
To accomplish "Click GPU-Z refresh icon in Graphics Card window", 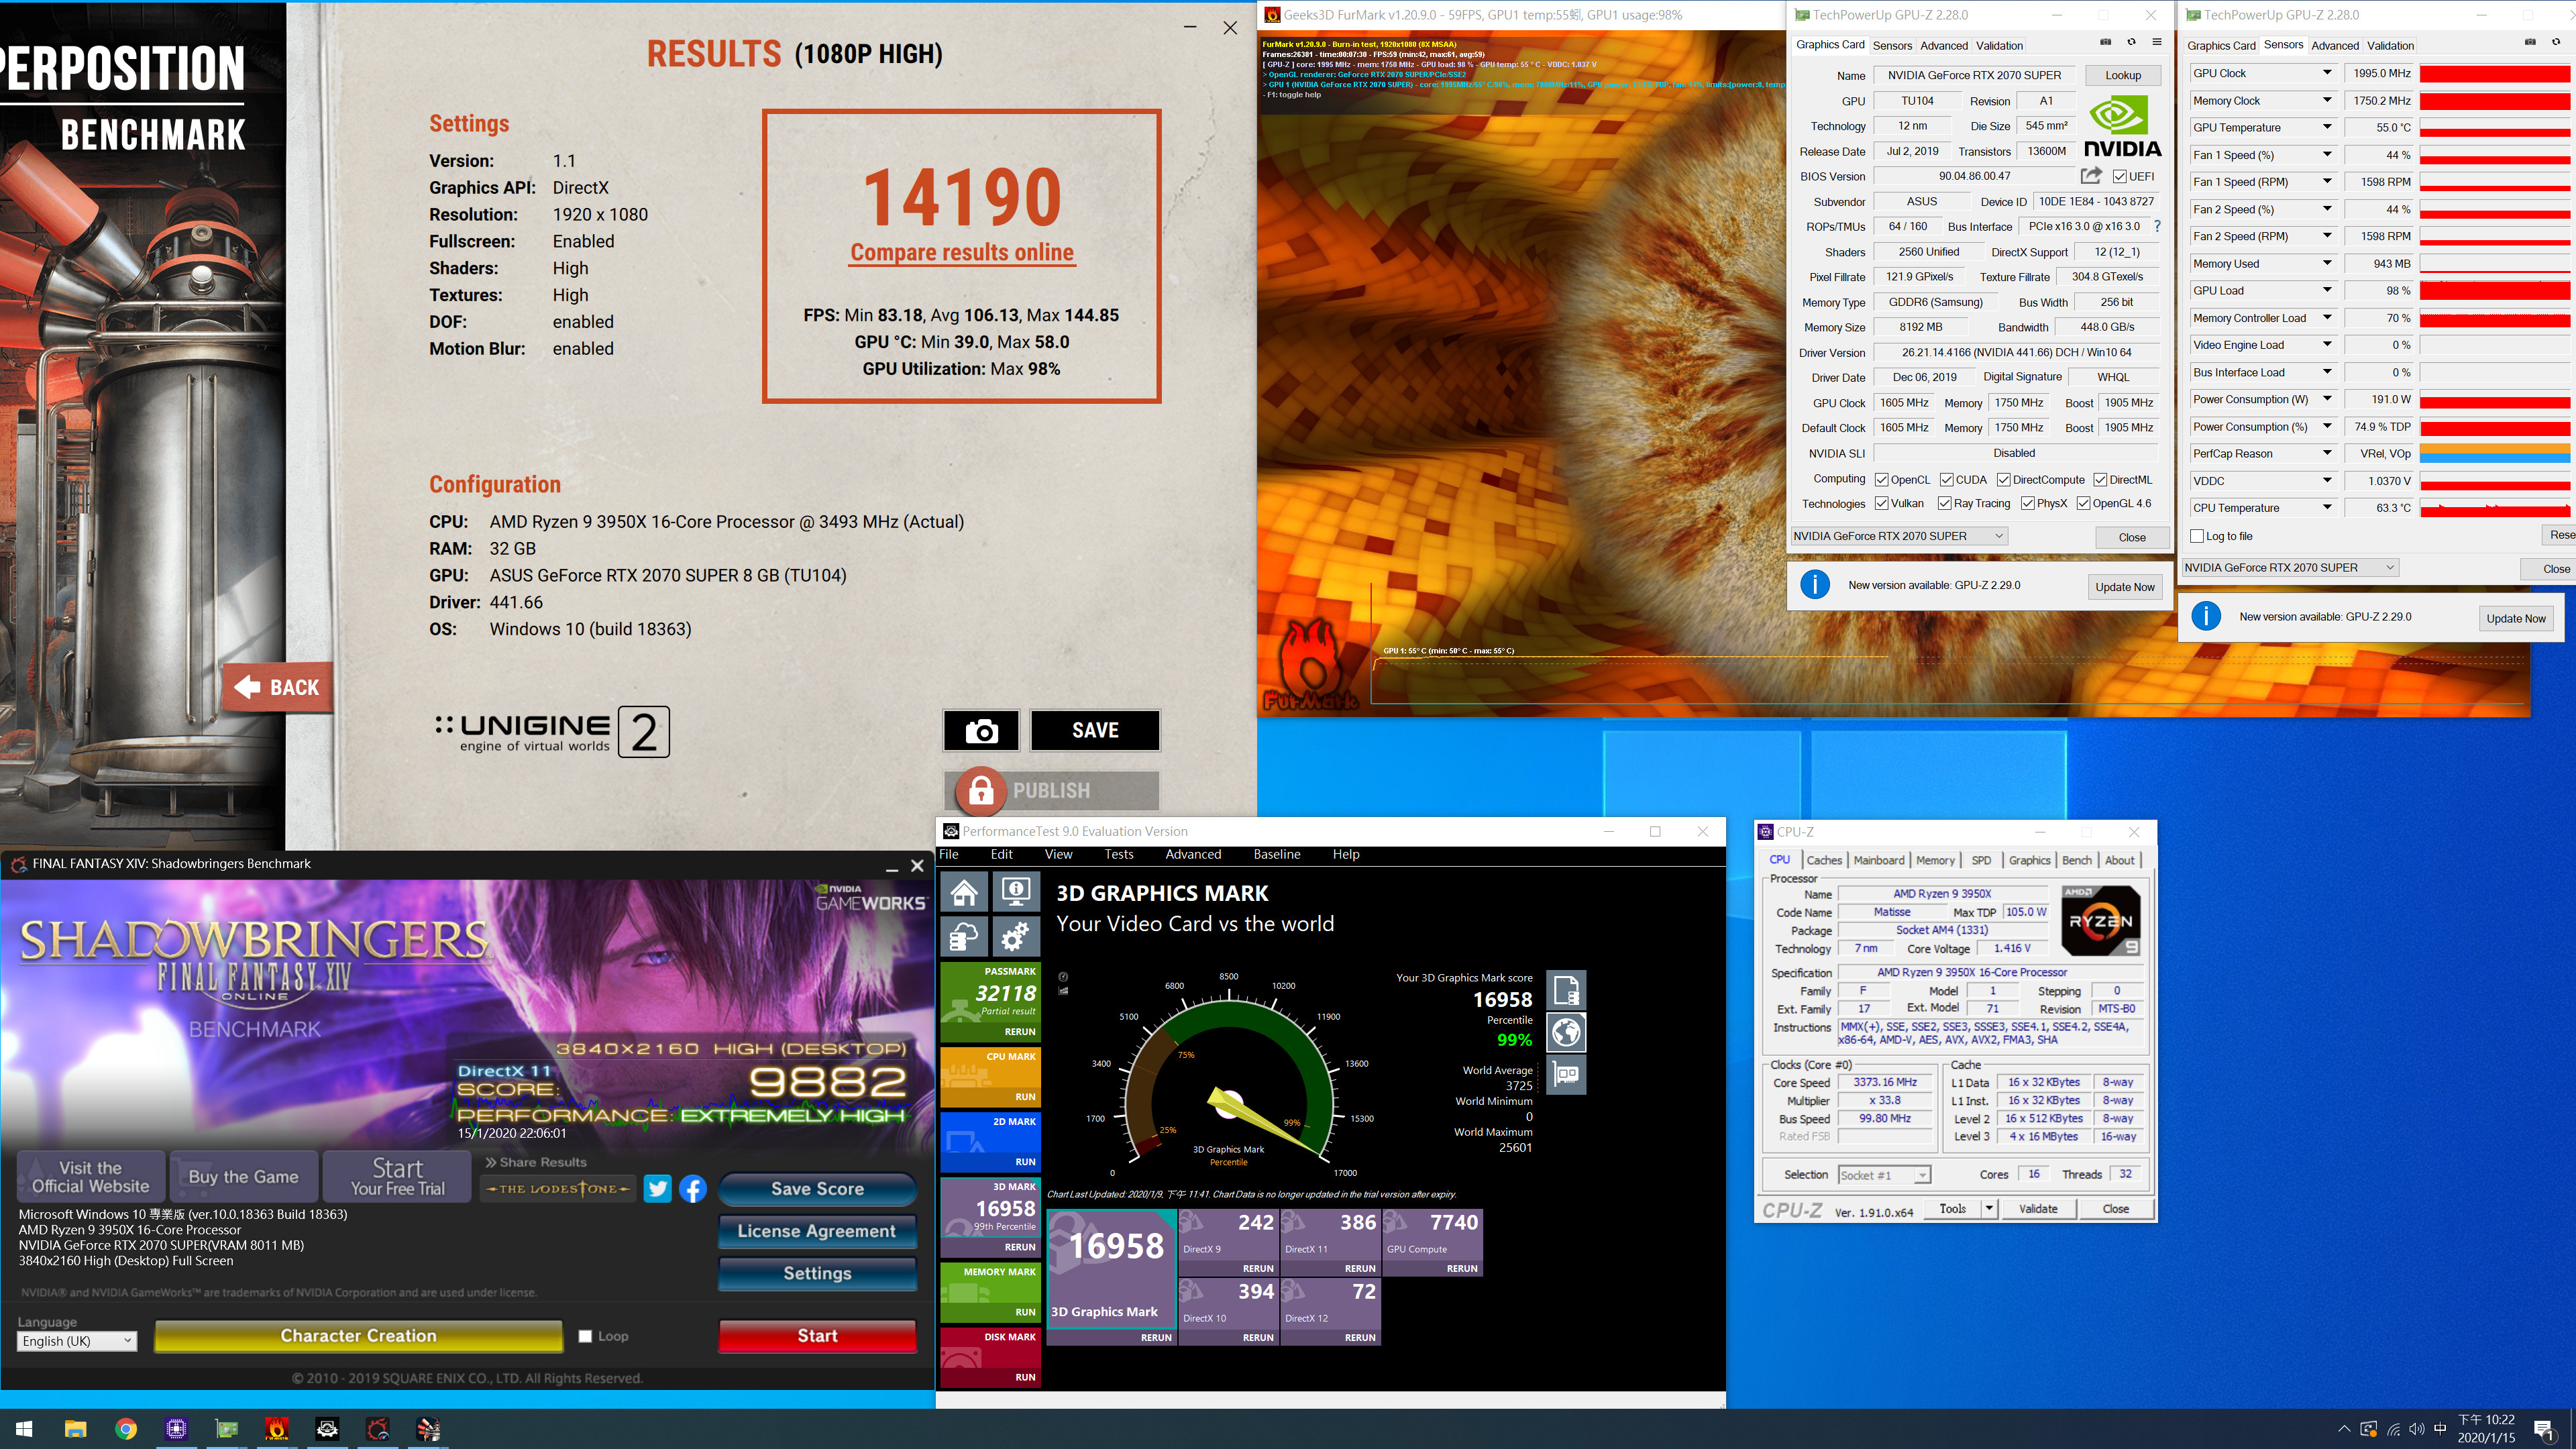I will [x=2131, y=42].
